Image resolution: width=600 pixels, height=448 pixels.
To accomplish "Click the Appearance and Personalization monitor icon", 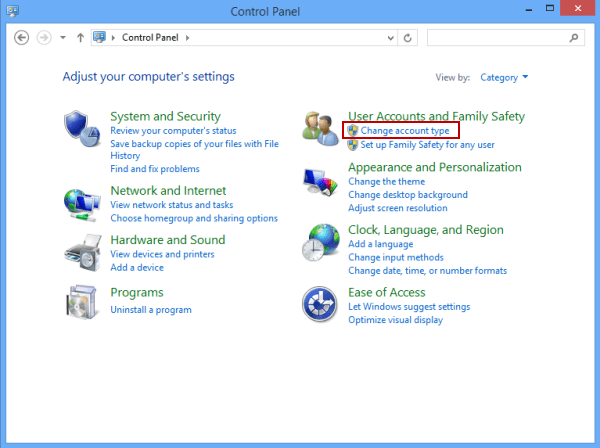I will click(320, 182).
